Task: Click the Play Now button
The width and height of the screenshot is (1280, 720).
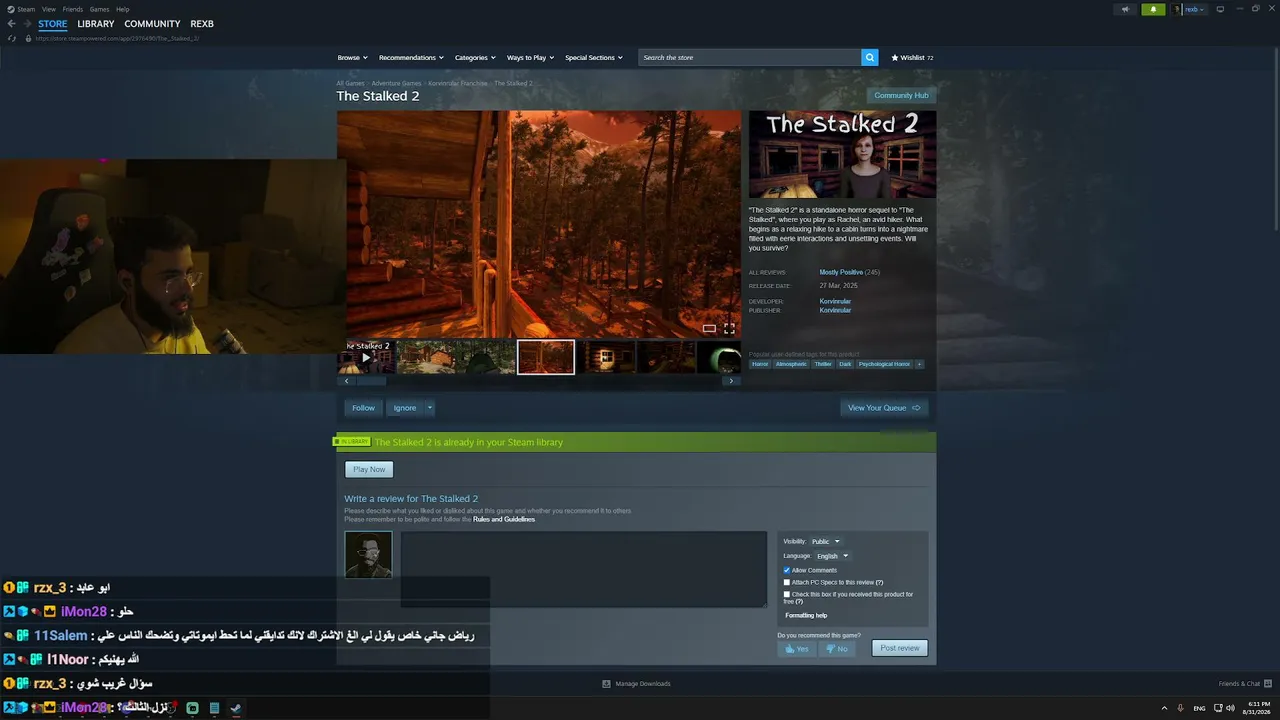Action: (x=369, y=469)
